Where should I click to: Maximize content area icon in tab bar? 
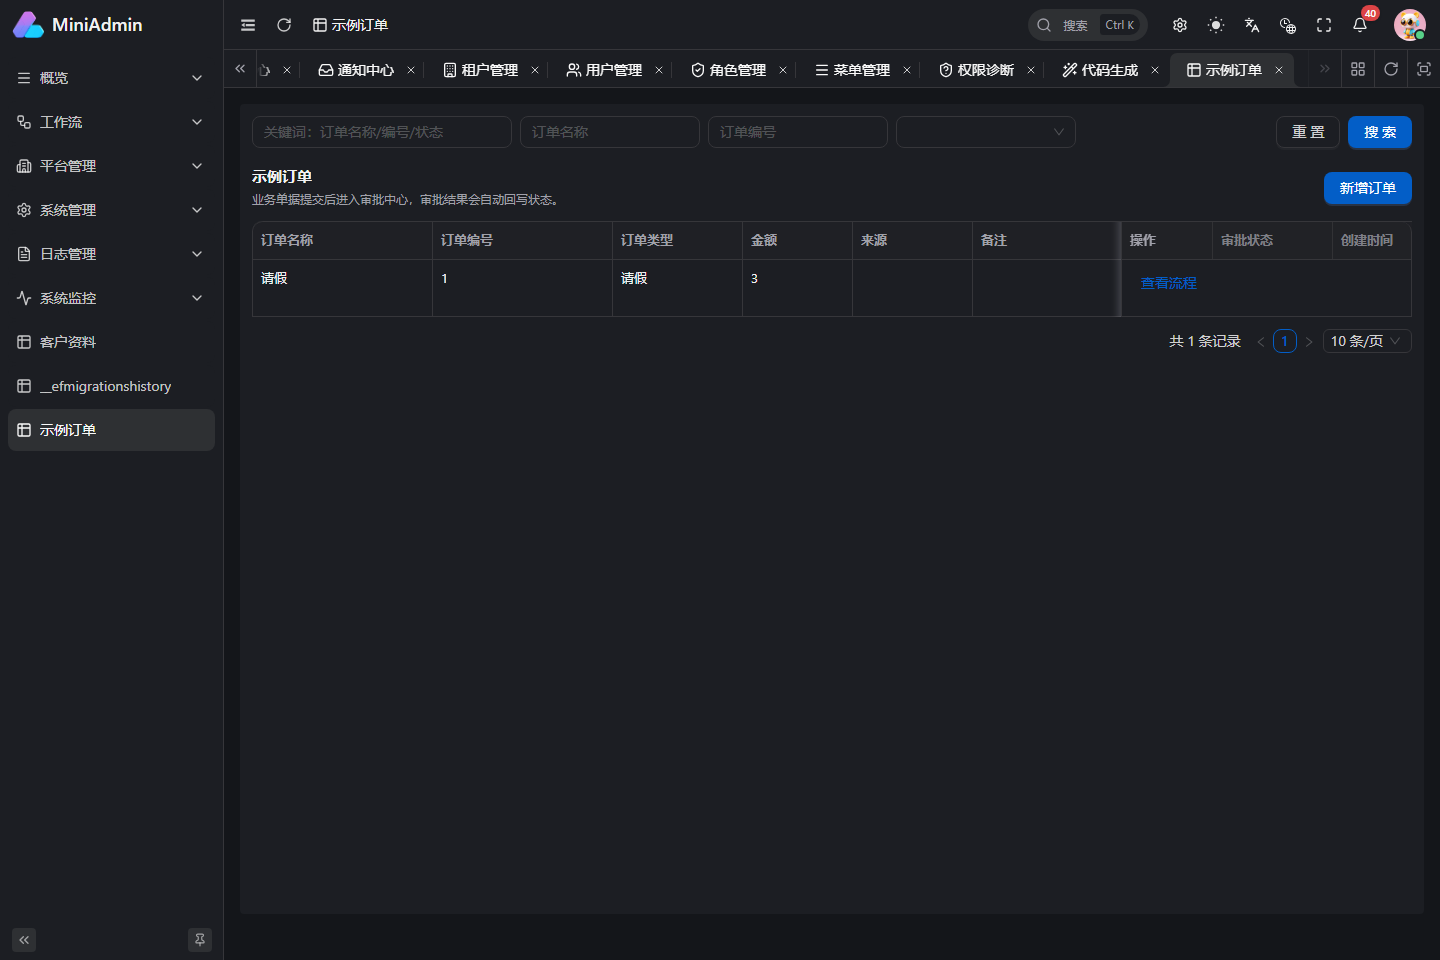[x=1424, y=69]
